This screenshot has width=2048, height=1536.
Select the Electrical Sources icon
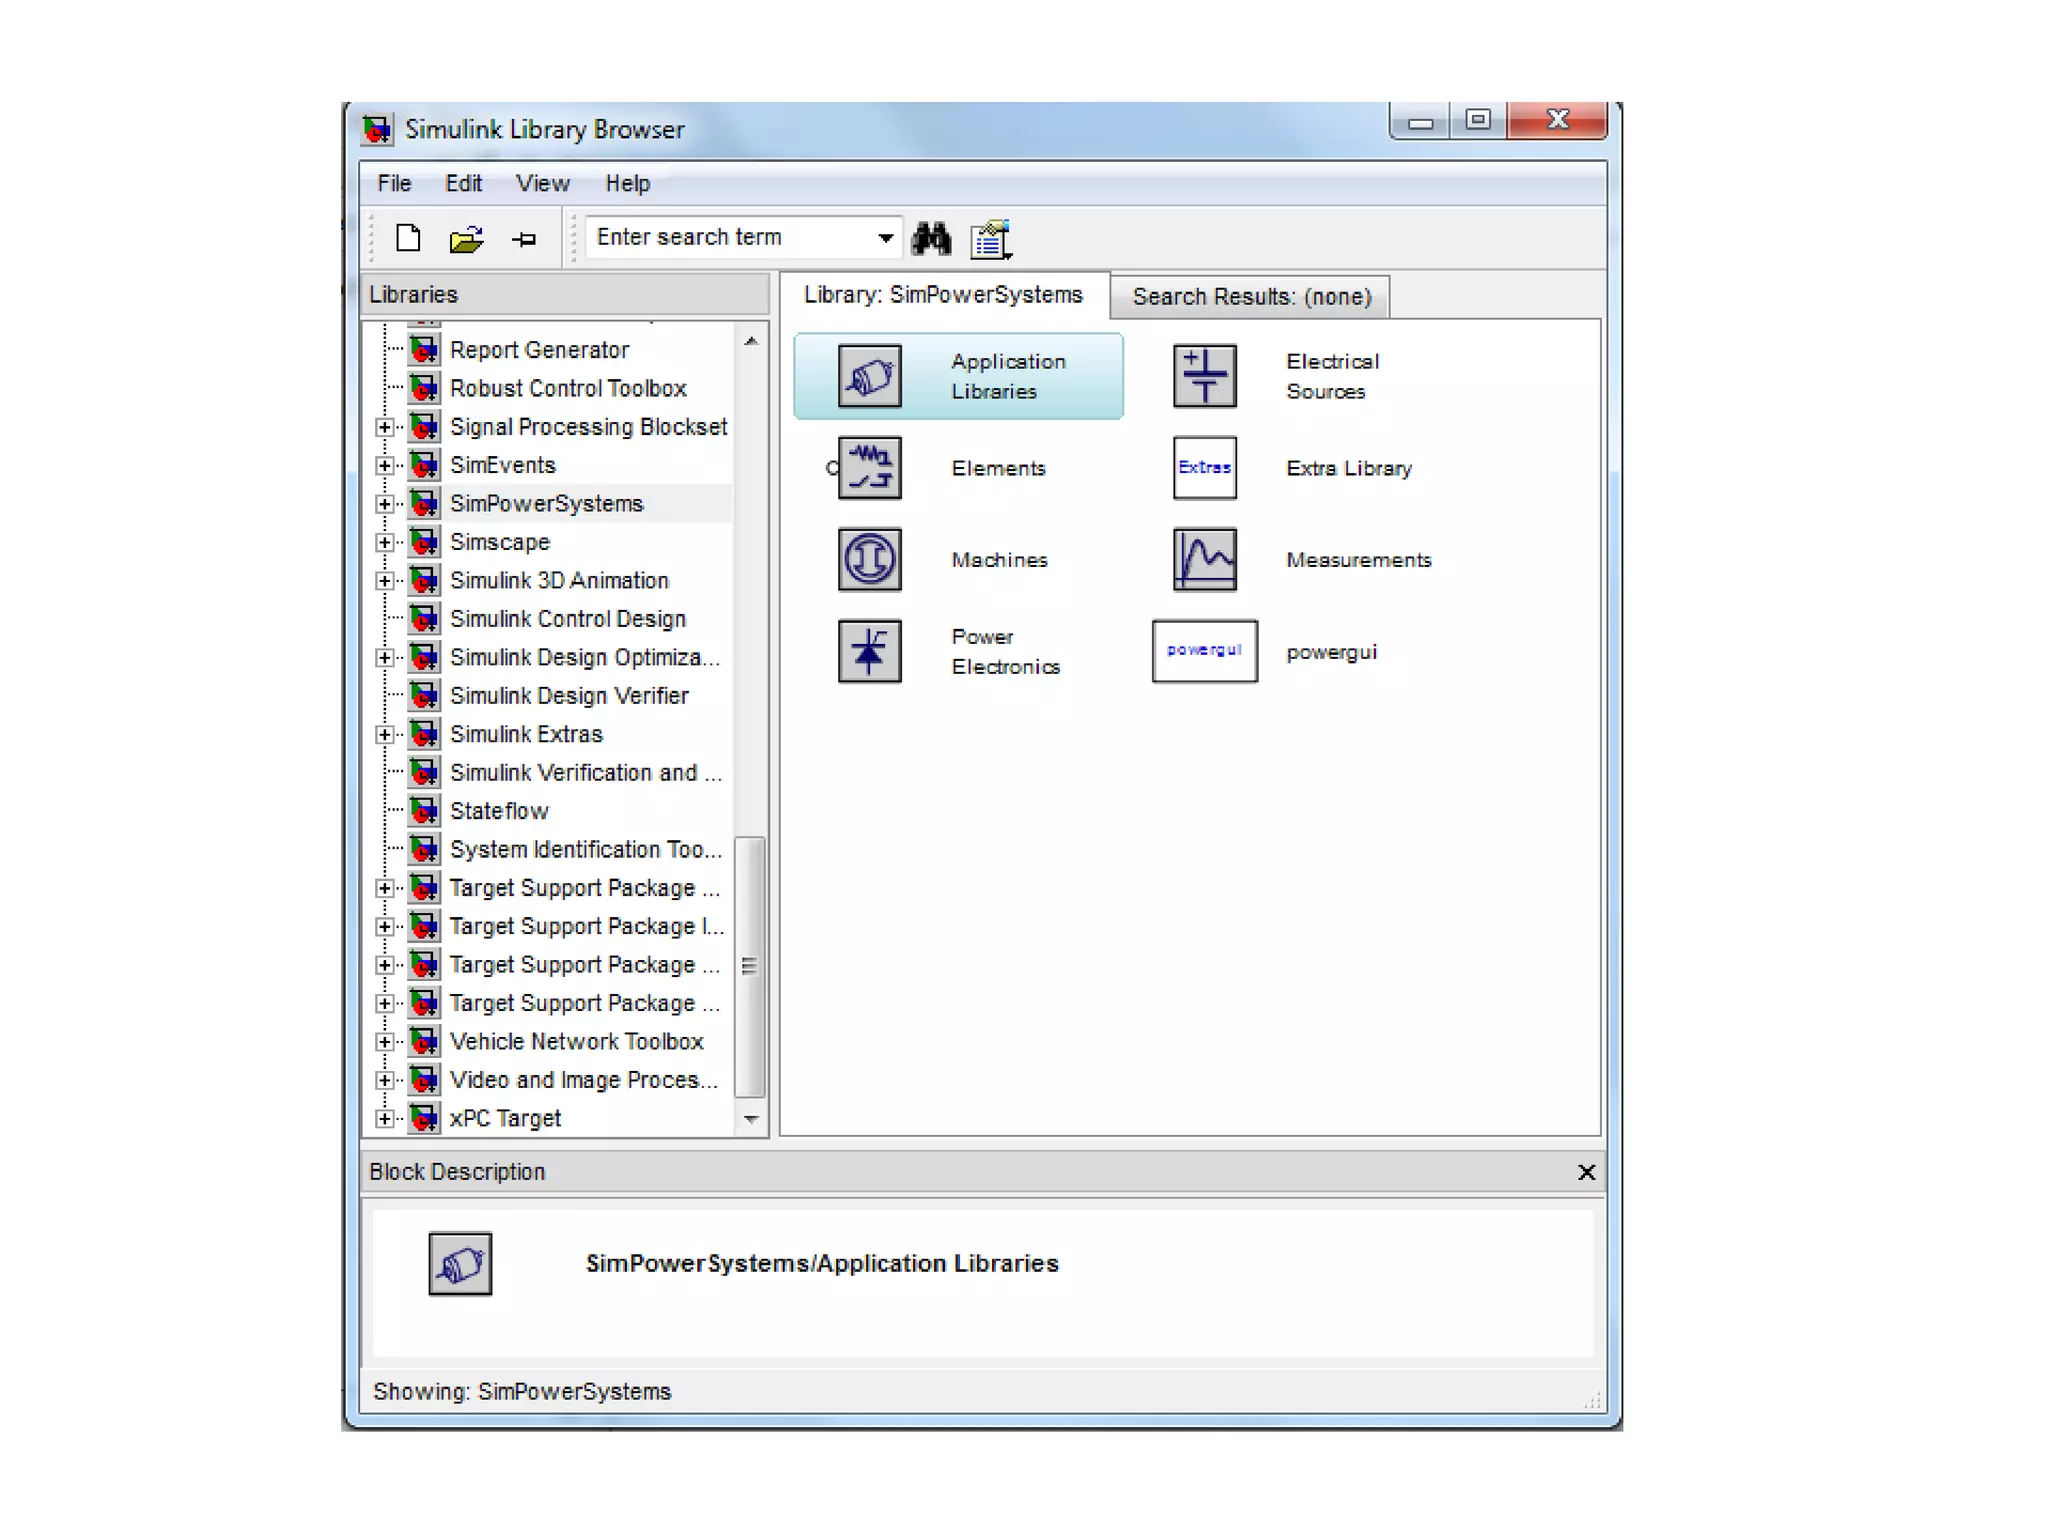pos(1204,376)
